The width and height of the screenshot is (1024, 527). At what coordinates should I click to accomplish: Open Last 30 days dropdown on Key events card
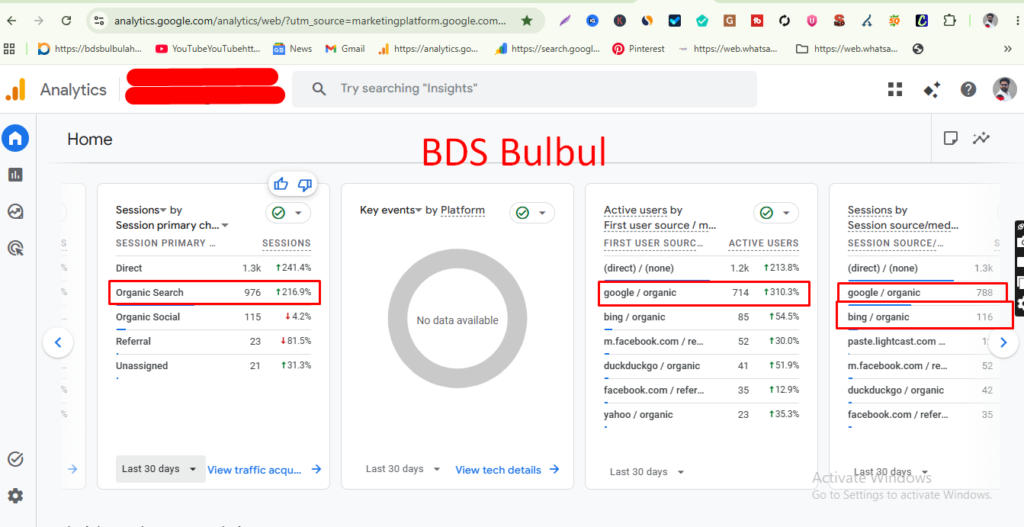(x=404, y=469)
